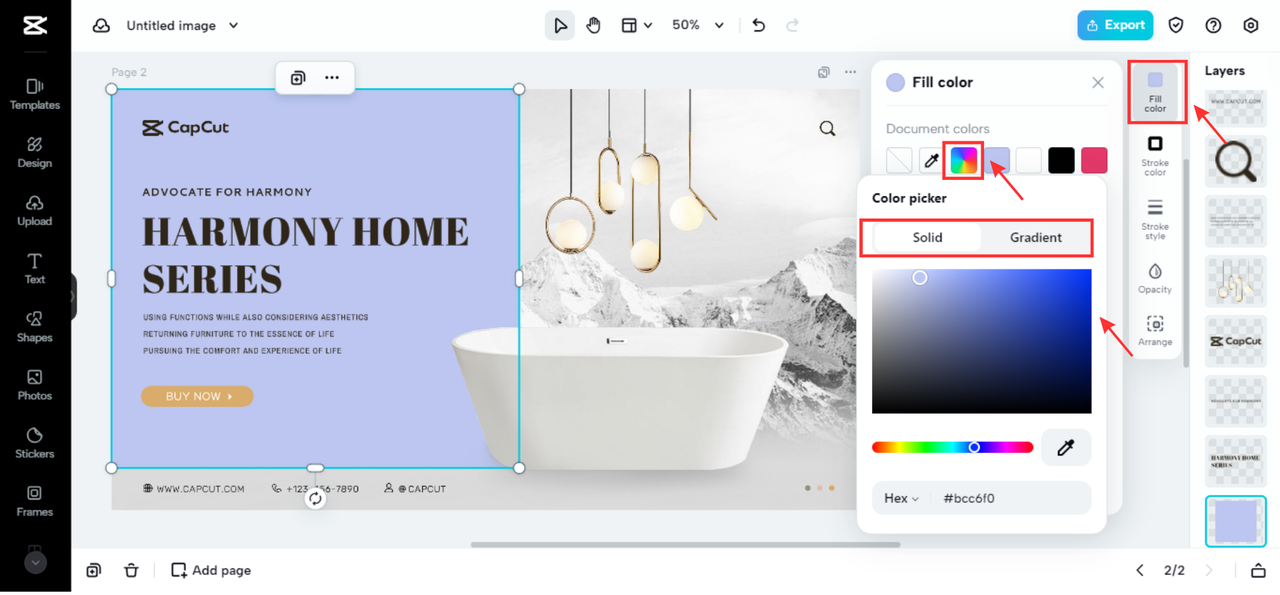
Task: Open the Upload panel
Action: pos(35,210)
